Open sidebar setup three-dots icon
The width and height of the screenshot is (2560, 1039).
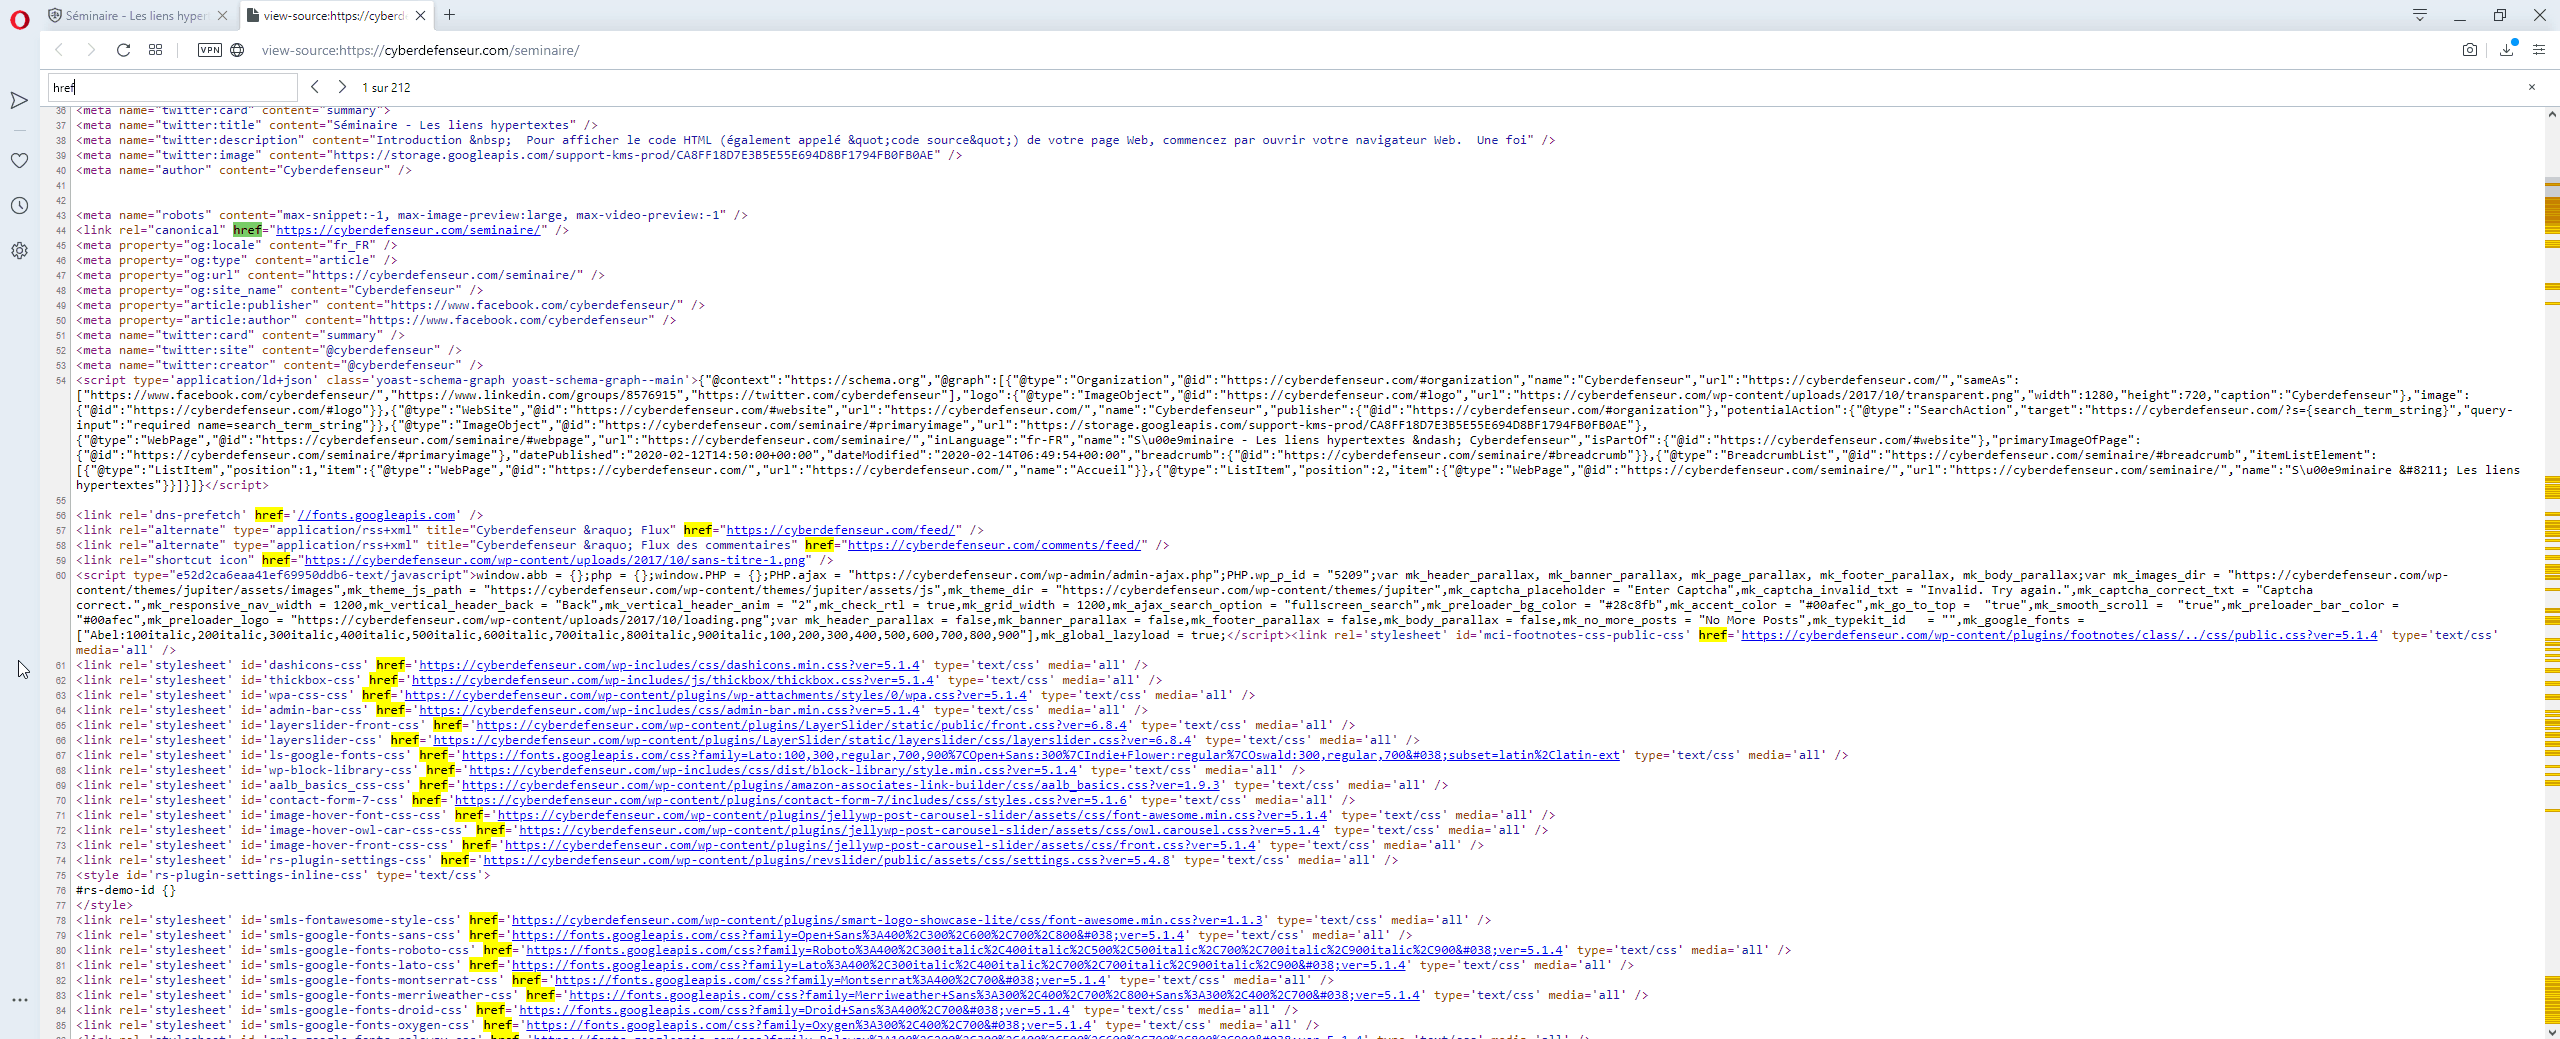(19, 999)
